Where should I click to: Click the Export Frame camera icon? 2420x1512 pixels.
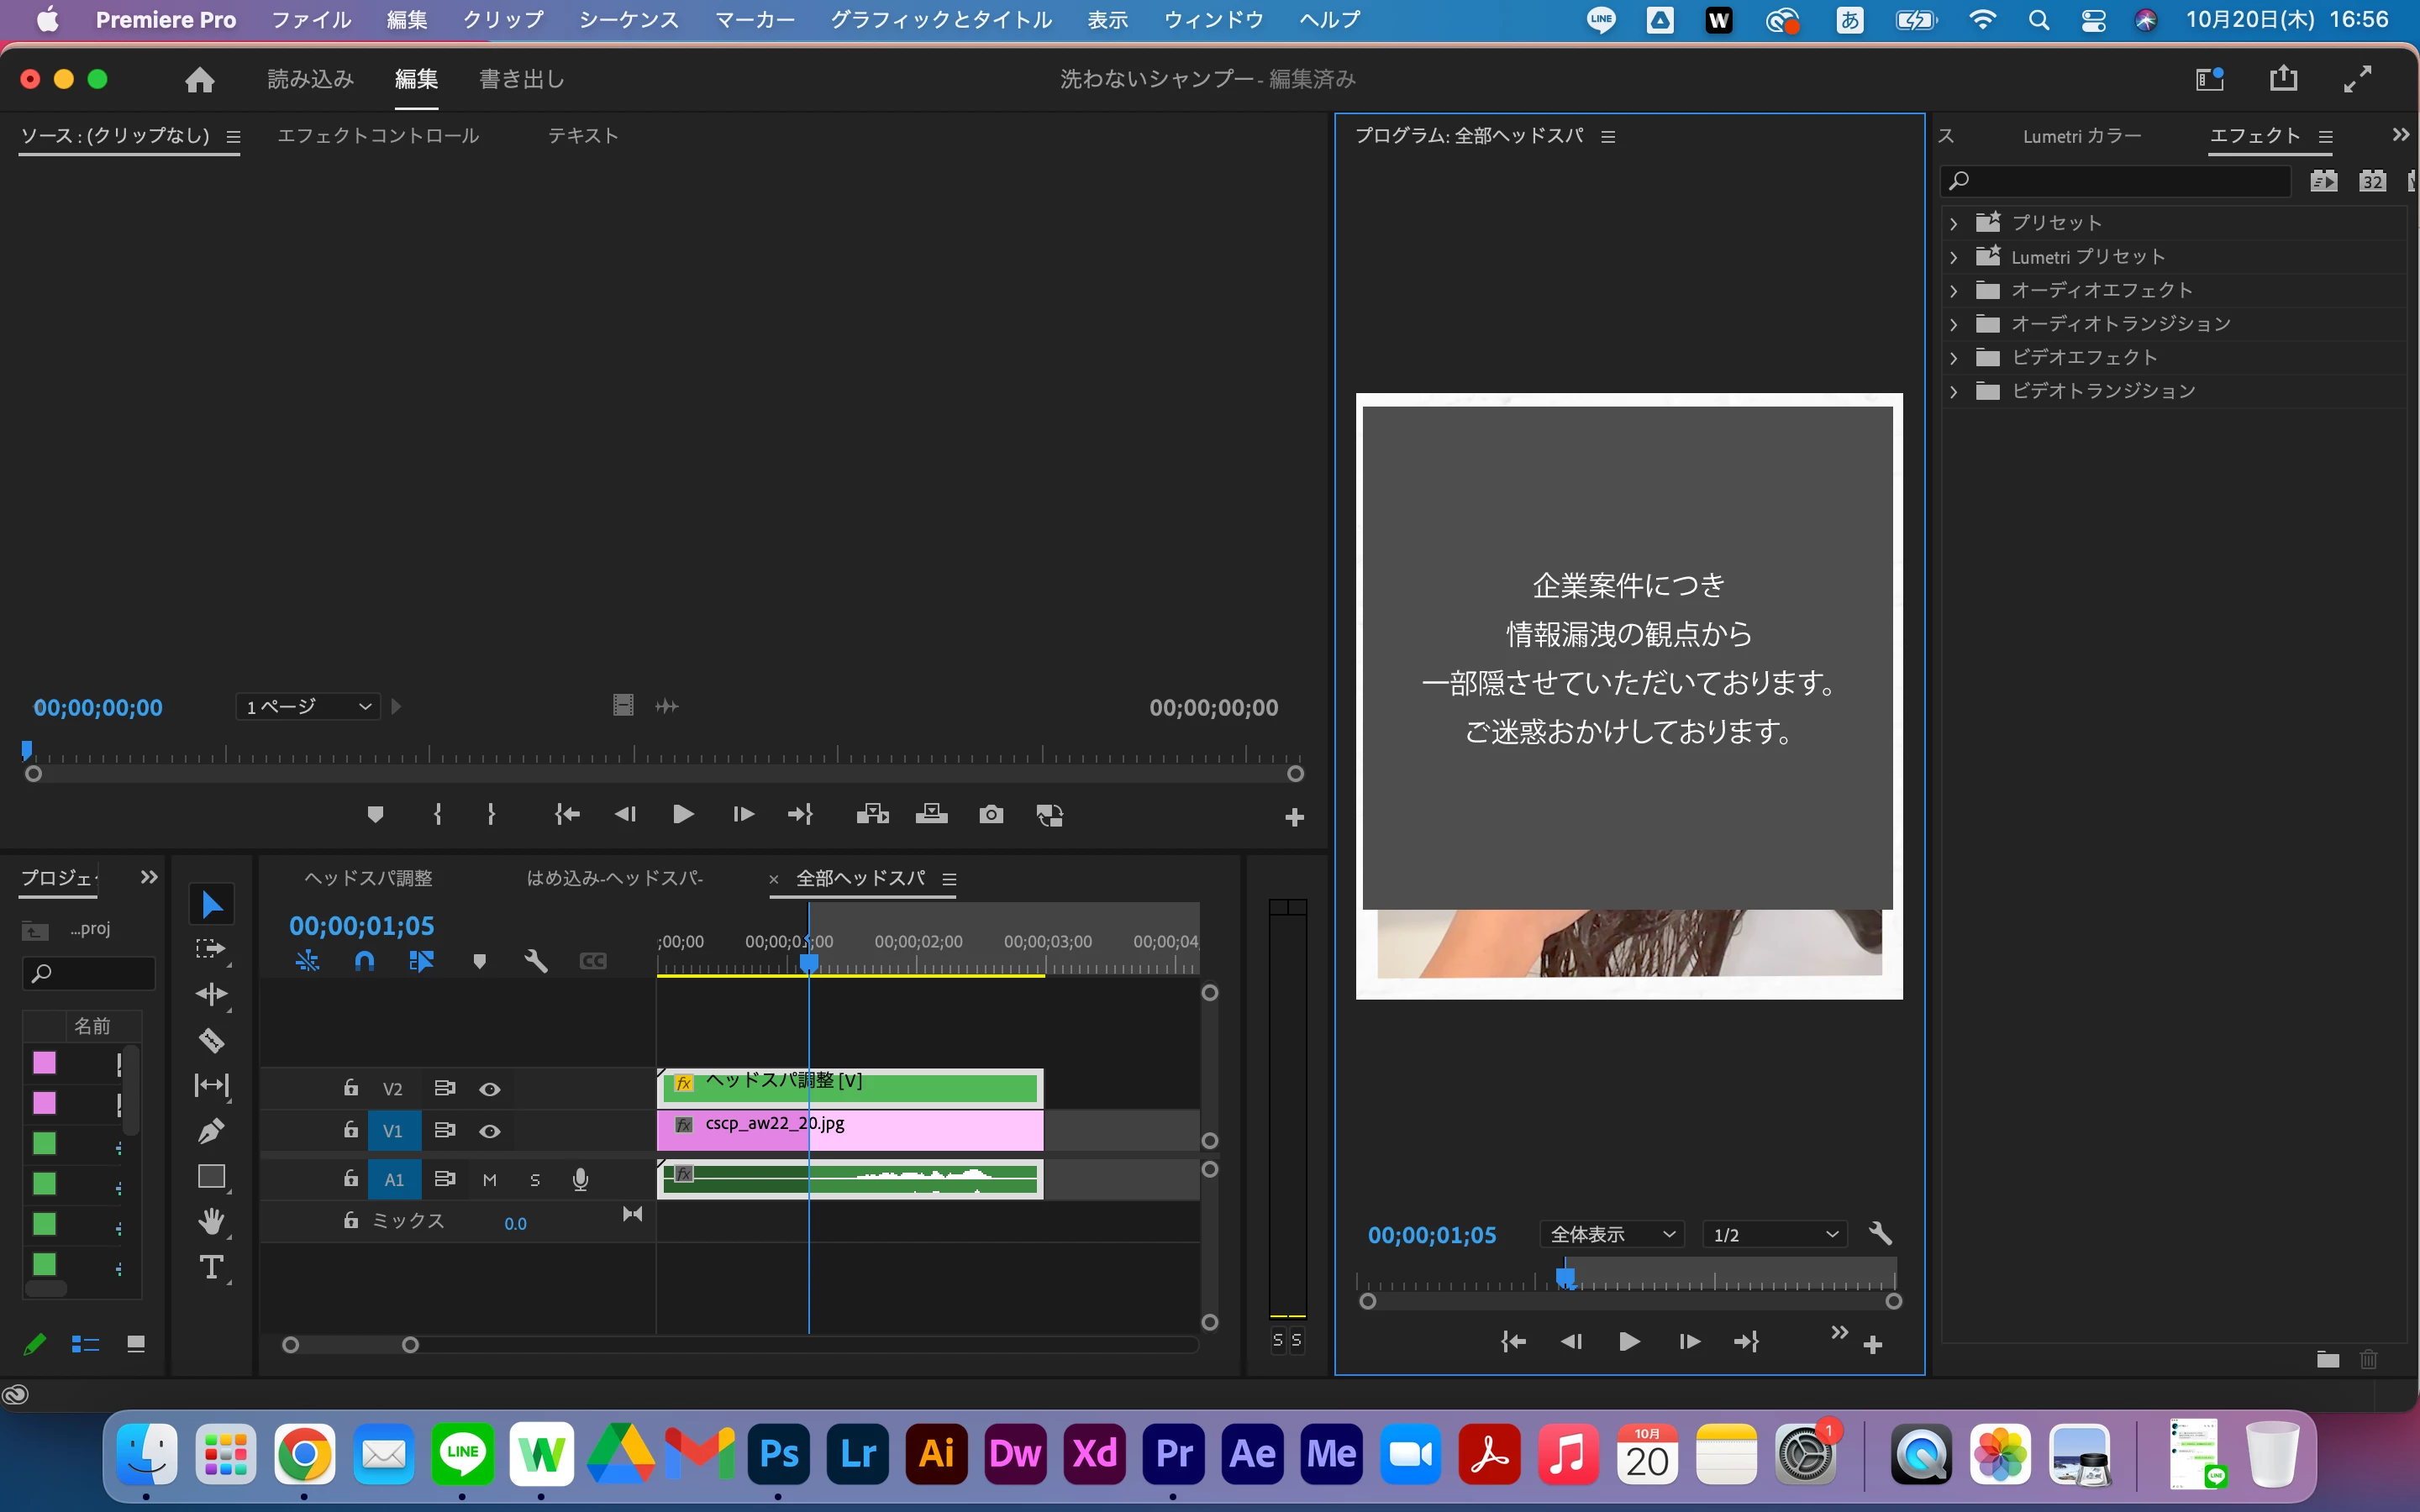[990, 814]
